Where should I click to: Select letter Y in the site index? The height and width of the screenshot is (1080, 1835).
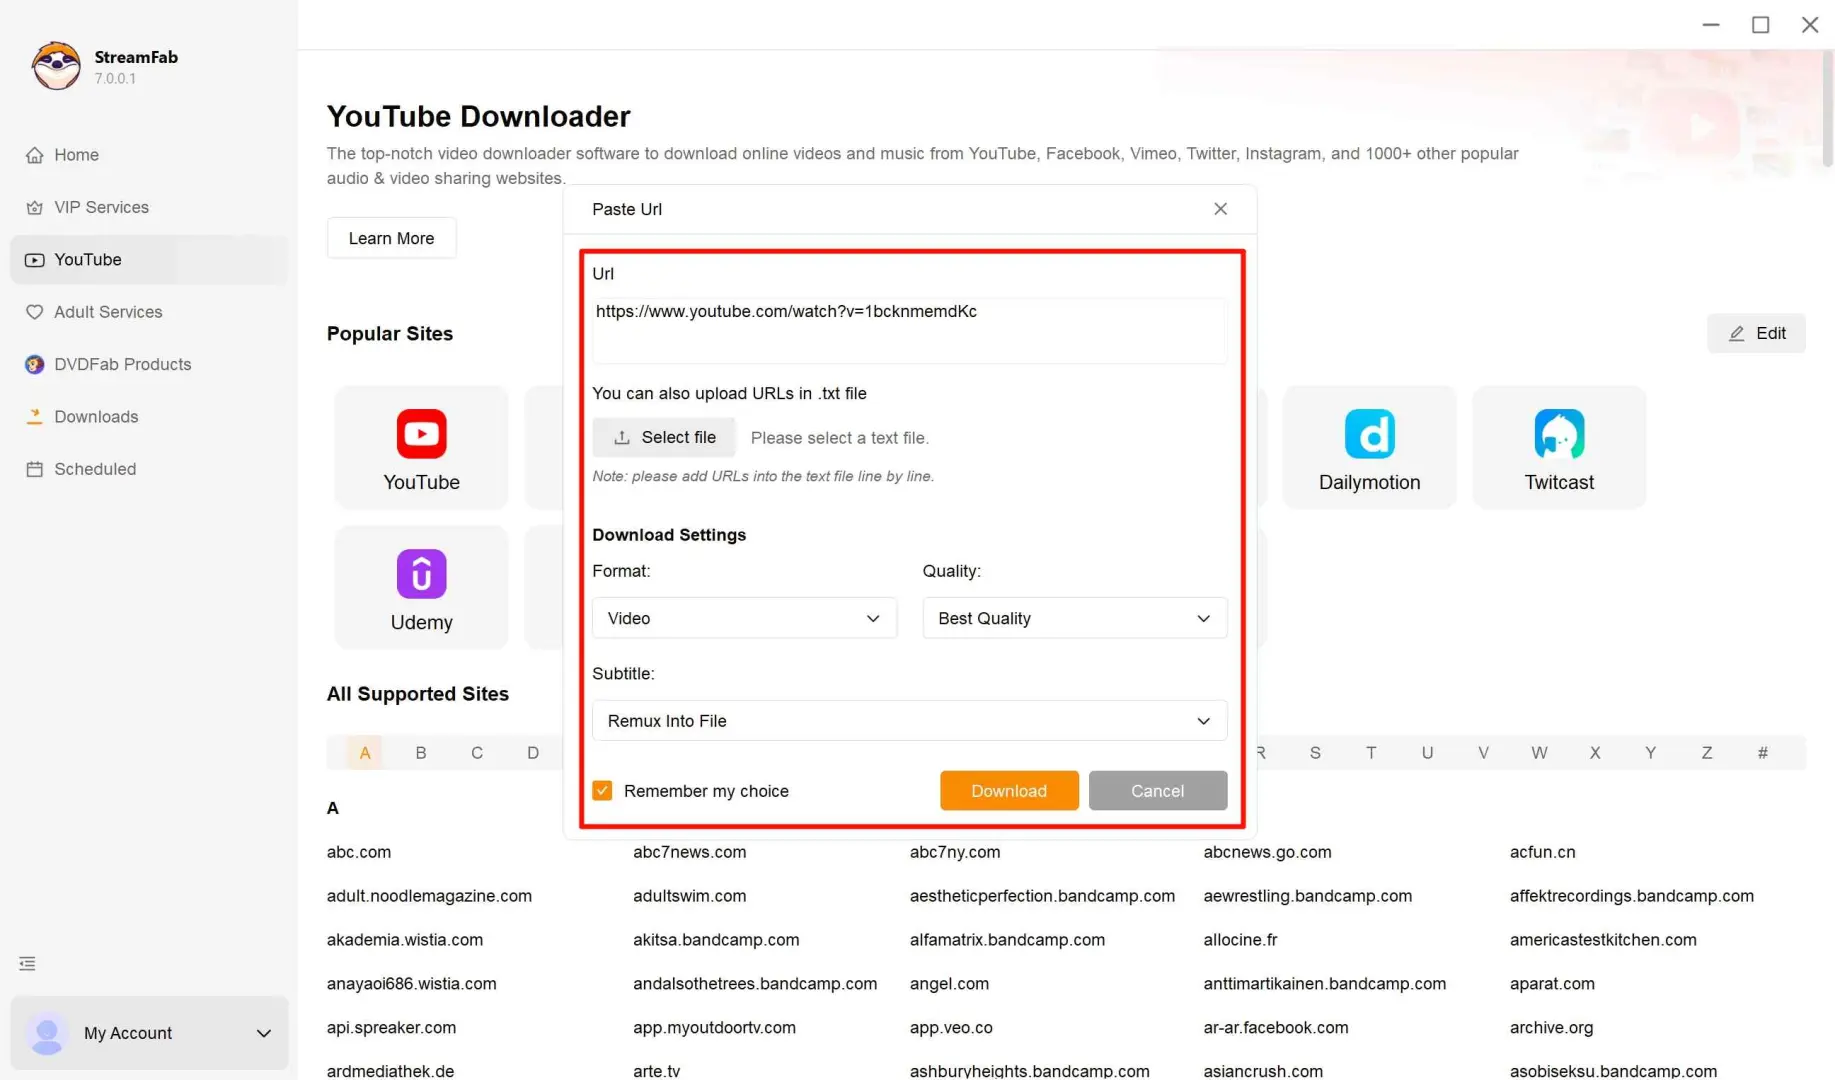(1651, 753)
